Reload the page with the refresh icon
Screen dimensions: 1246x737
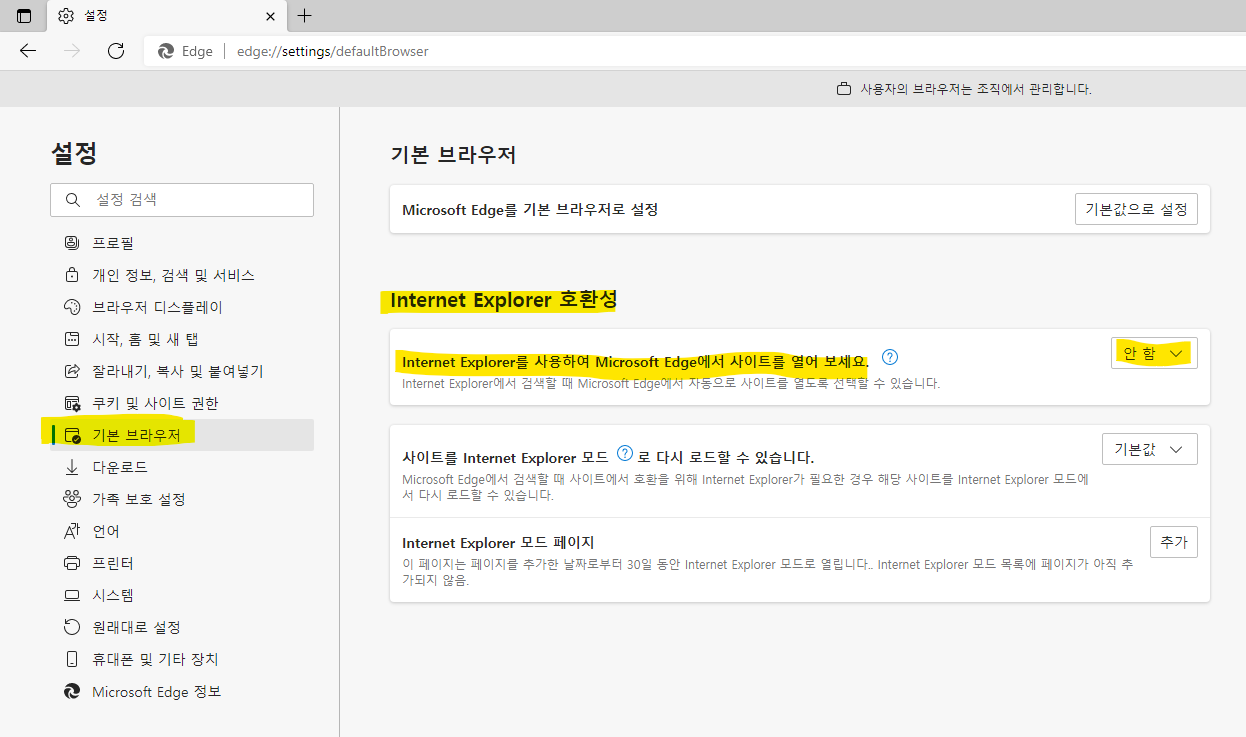(116, 51)
